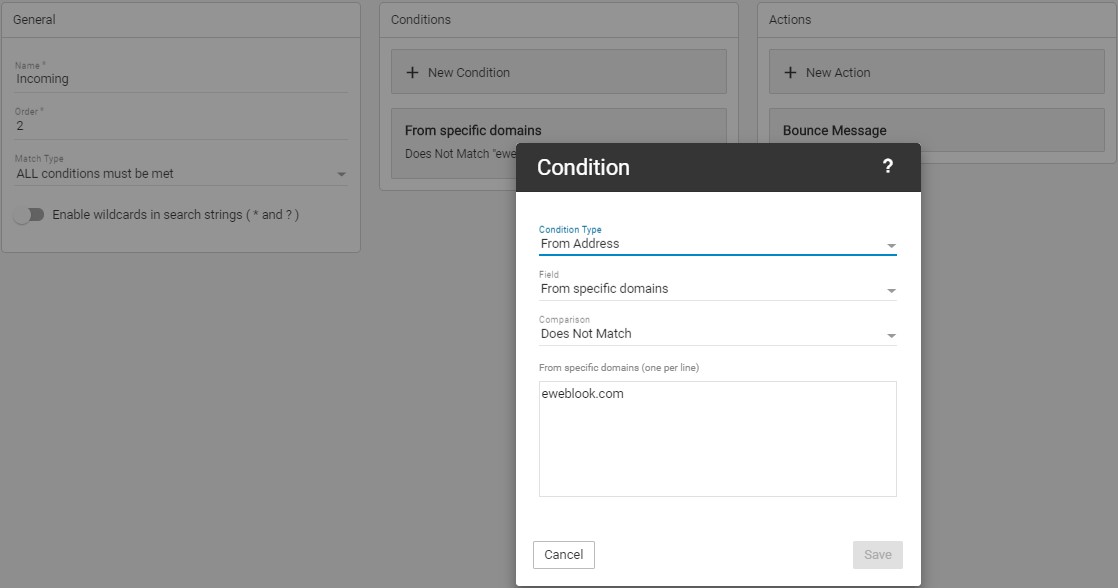
Task: Focus the Order input field
Action: pyautogui.click(x=181, y=126)
